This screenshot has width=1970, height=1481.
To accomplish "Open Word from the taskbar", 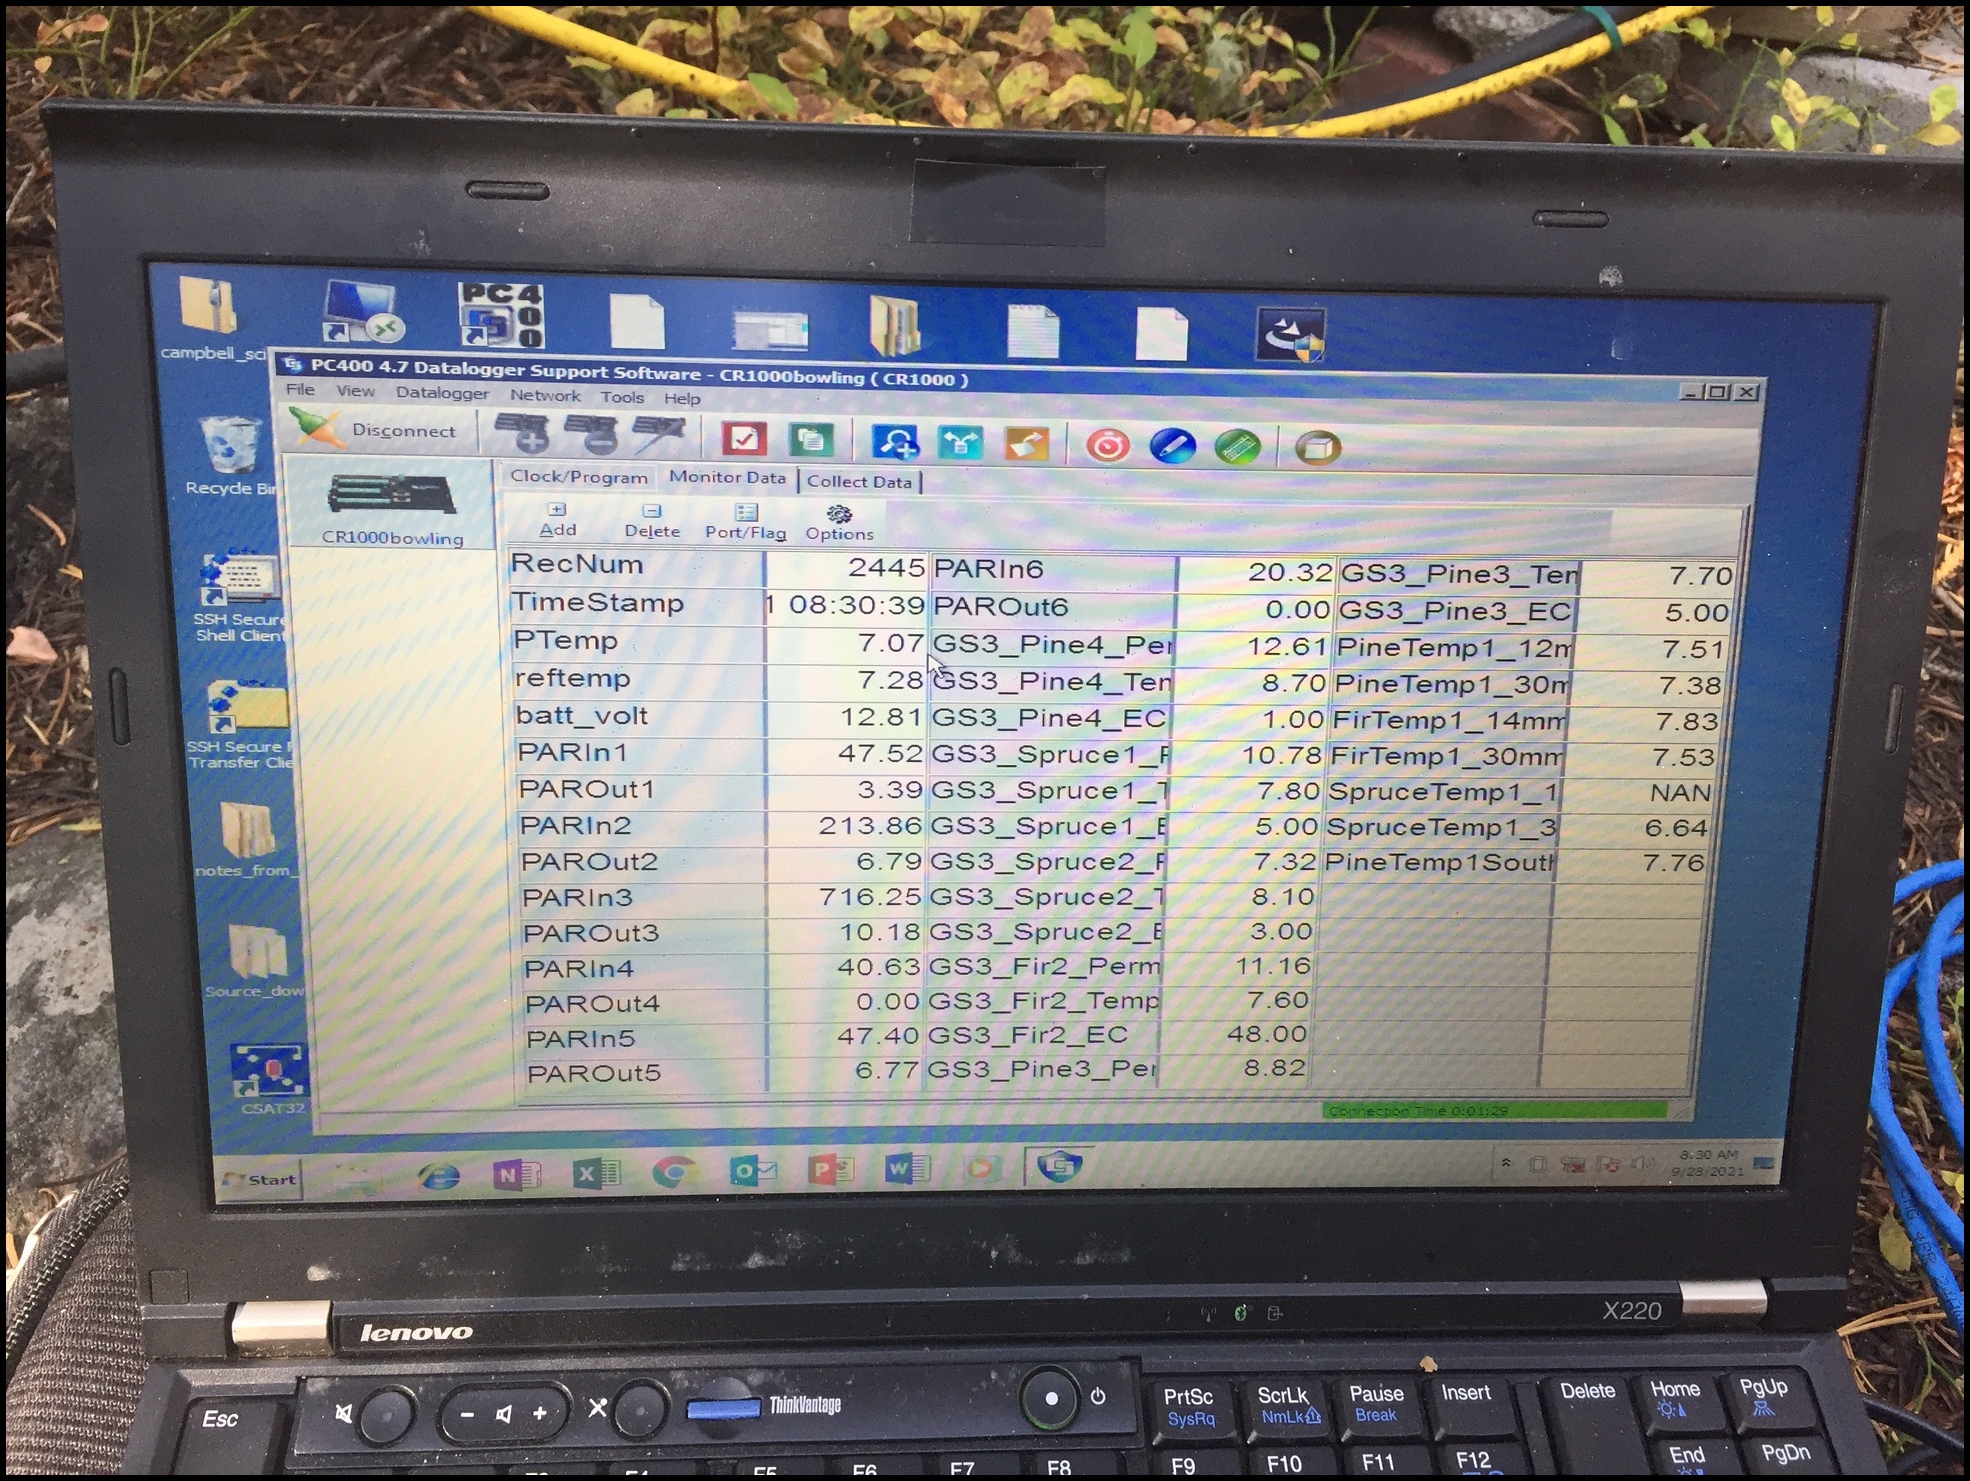I will pyautogui.click(x=908, y=1167).
